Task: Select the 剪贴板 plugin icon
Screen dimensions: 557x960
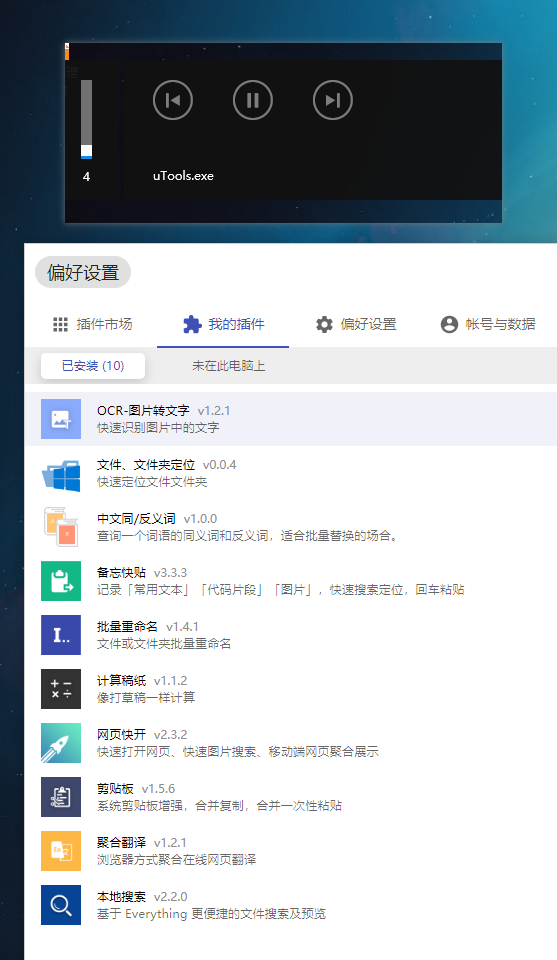Action: [x=61, y=797]
